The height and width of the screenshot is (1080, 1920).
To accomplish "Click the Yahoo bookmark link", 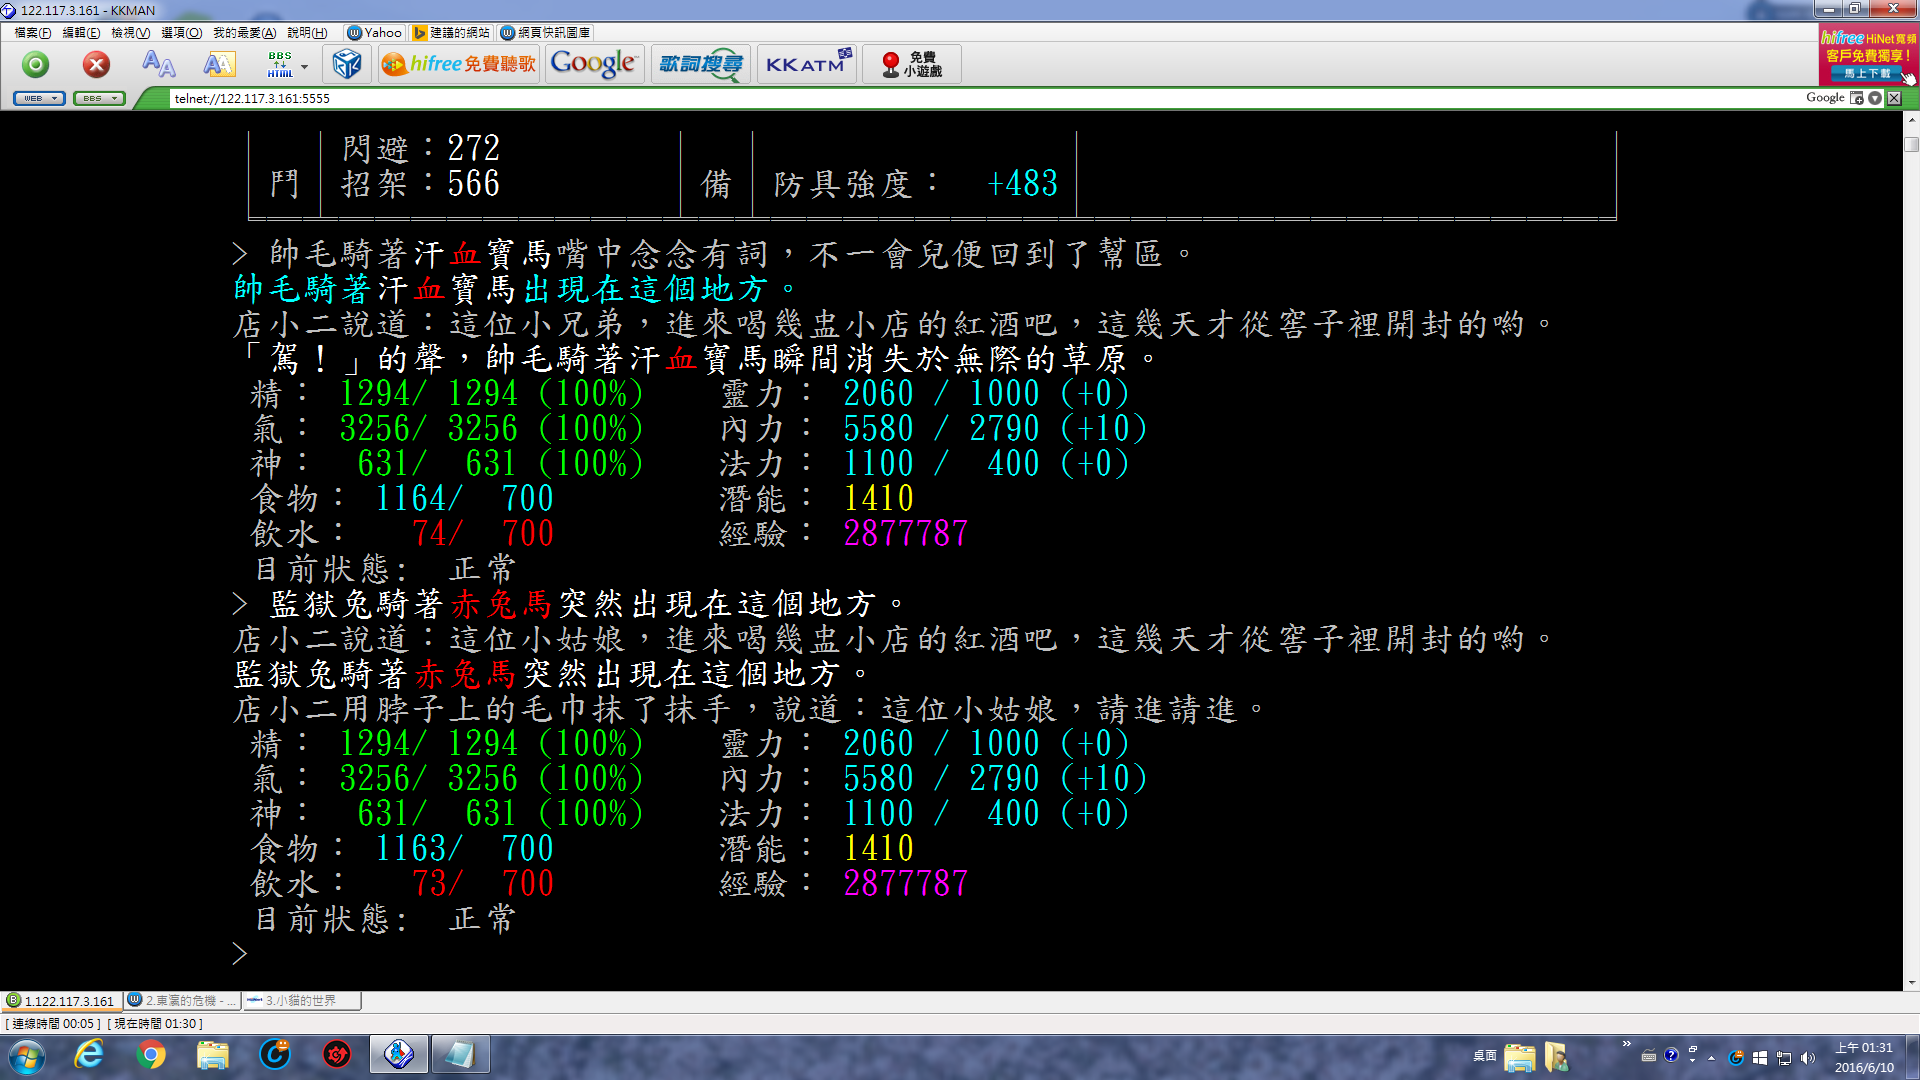I will (375, 33).
